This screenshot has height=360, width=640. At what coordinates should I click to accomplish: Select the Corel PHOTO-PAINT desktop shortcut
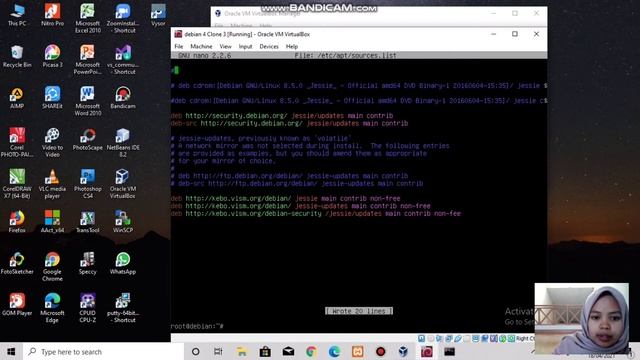click(17, 142)
